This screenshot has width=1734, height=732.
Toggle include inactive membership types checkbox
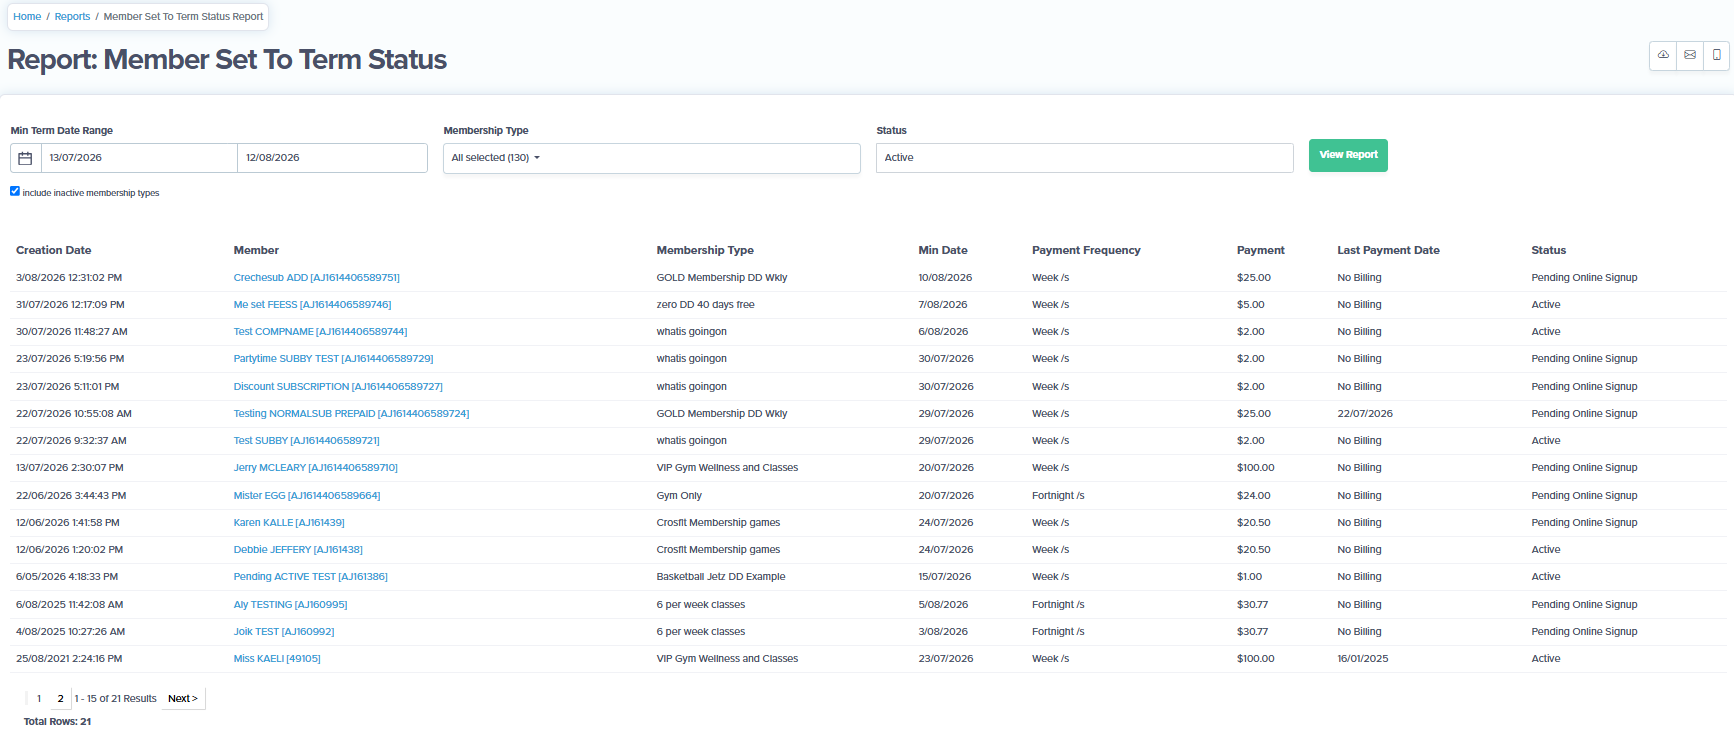[x=15, y=191]
